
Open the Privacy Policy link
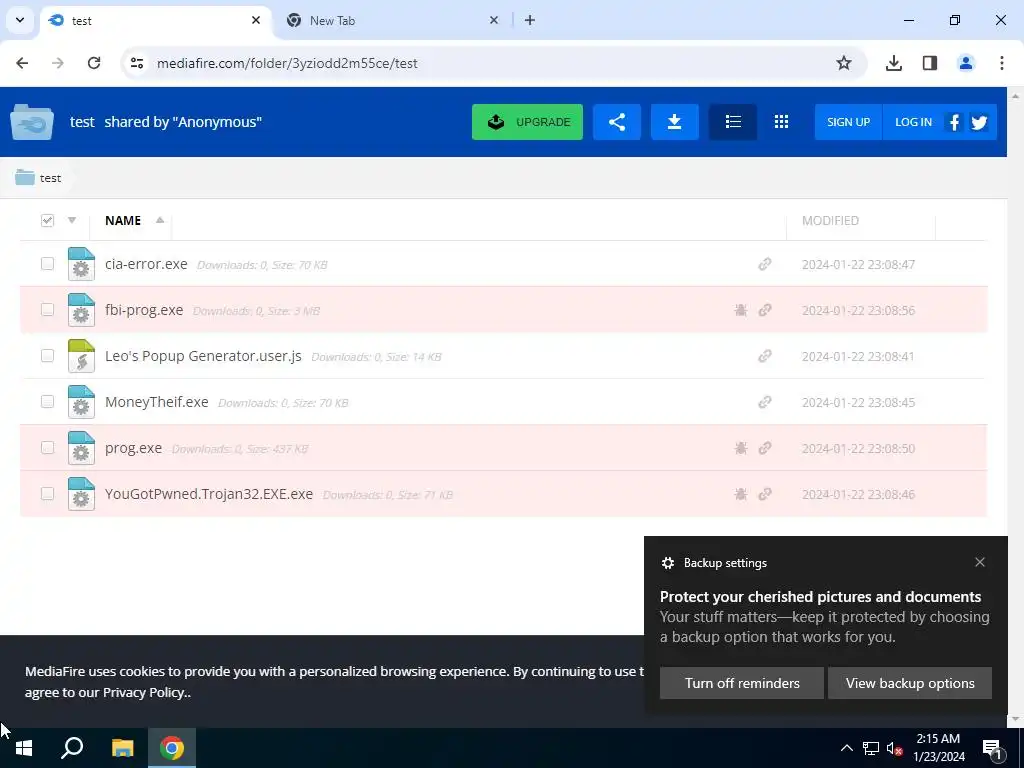145,693
